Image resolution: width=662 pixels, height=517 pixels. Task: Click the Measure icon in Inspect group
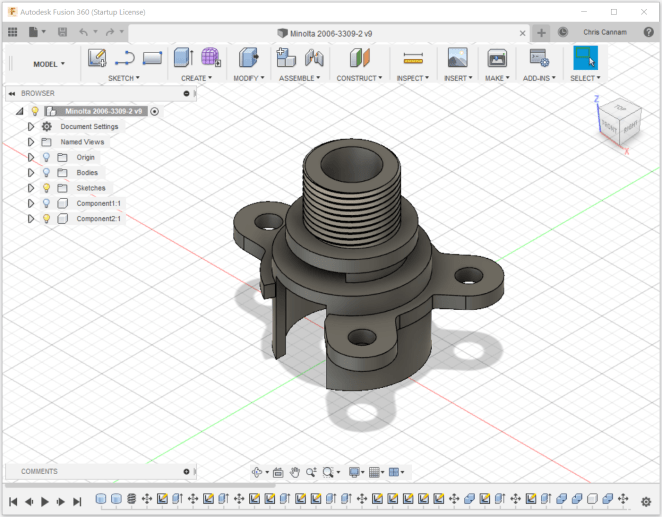[412, 58]
